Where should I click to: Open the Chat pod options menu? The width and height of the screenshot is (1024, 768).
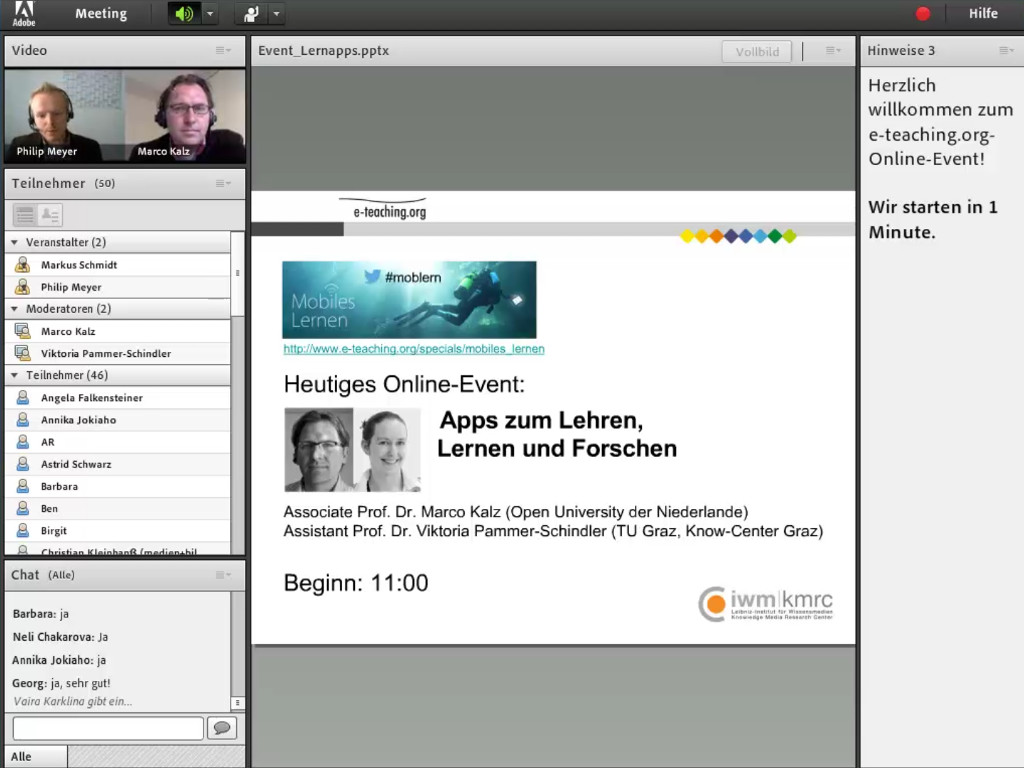coord(223,575)
